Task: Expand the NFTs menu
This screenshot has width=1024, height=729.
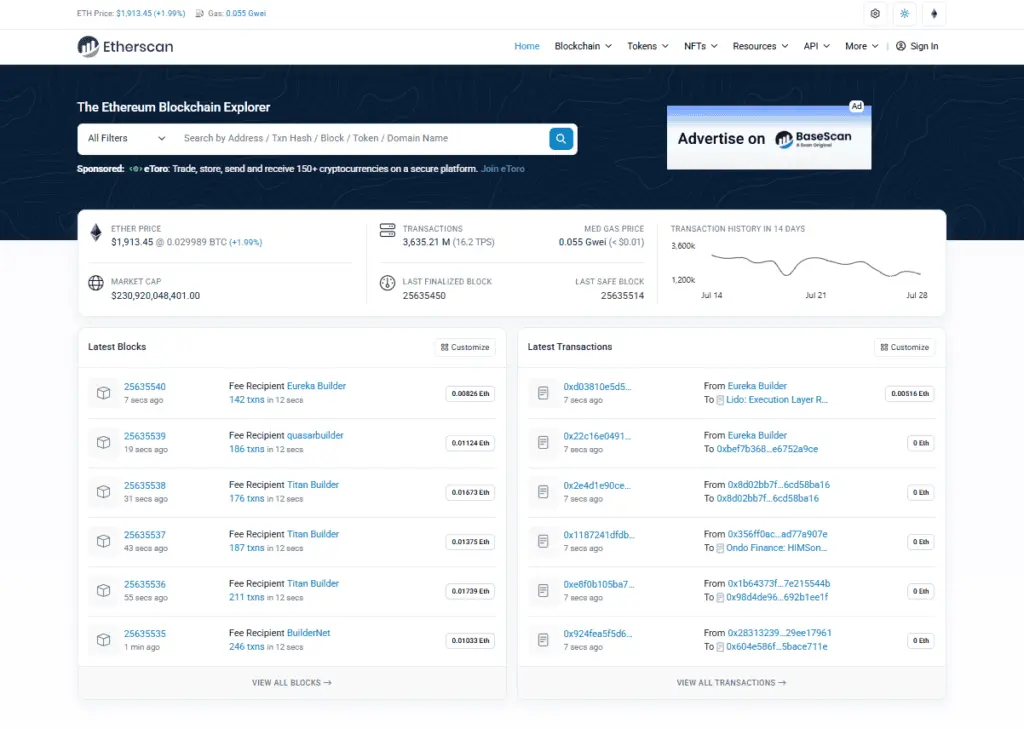Action: tap(701, 46)
